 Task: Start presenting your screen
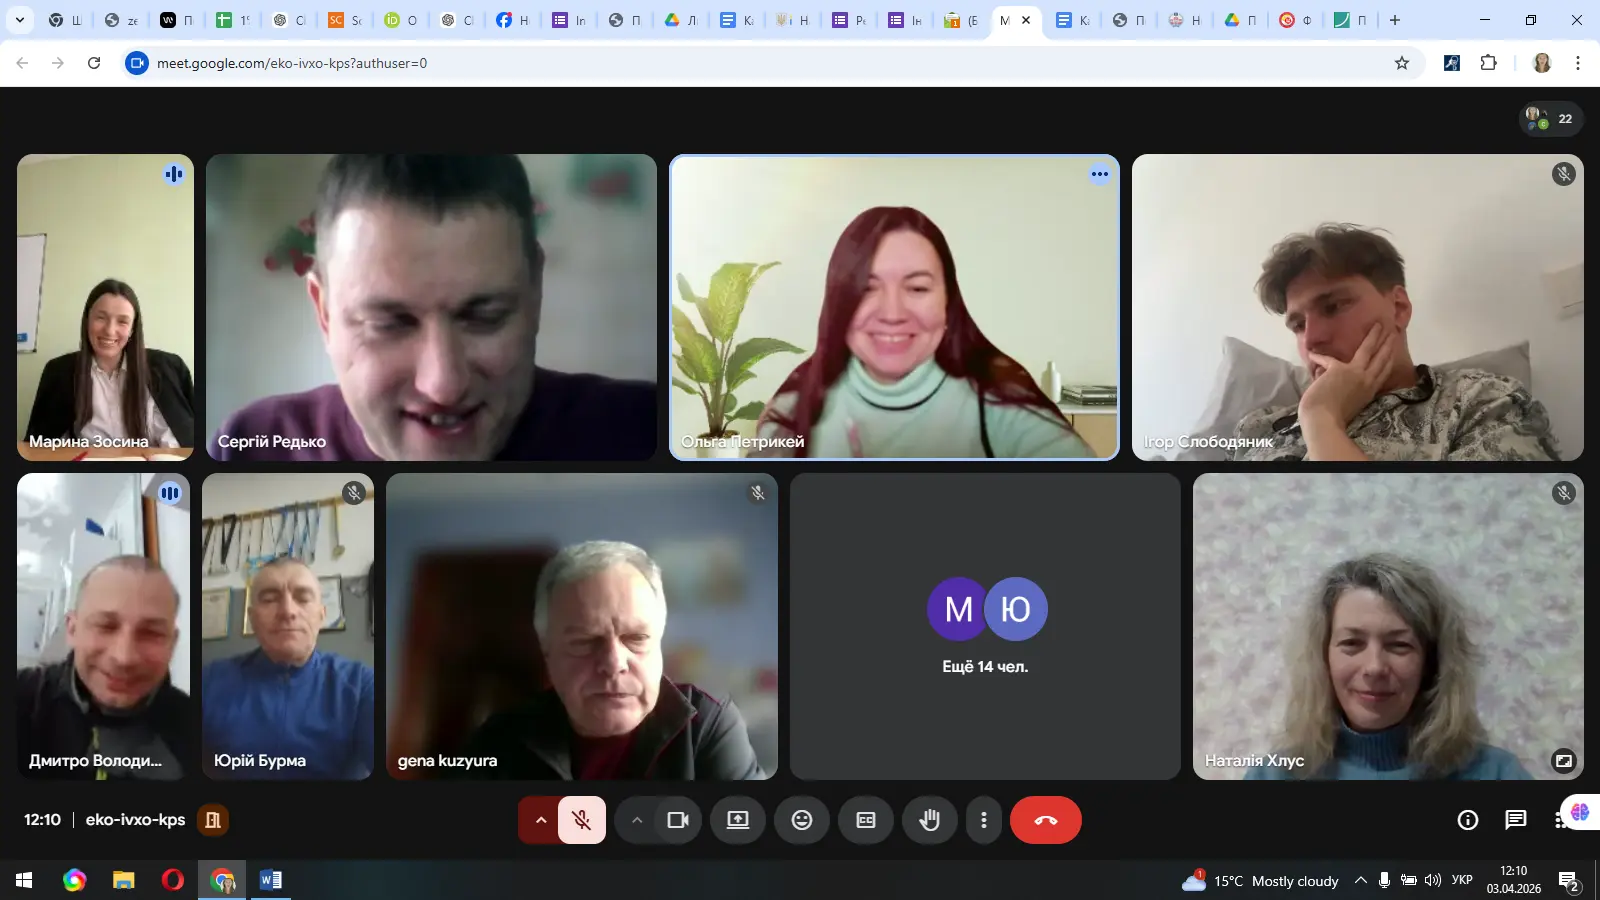738,820
